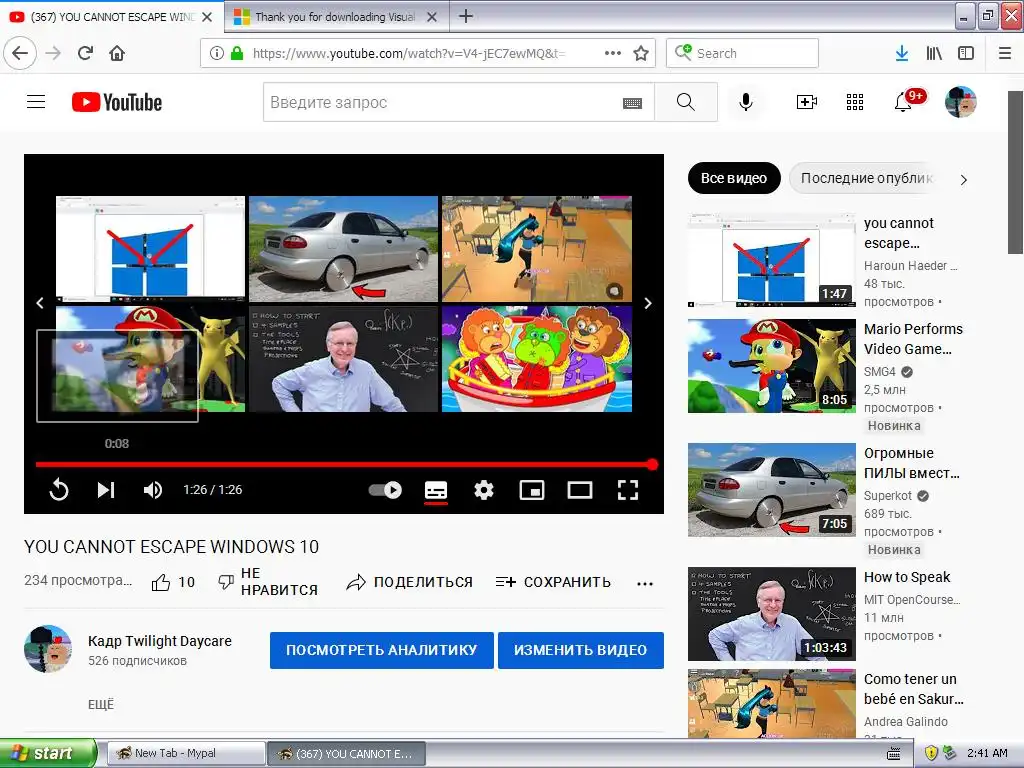Screen dimensions: 1024x768
Task: Open page actions three-dot menu in address bar
Action: point(613,53)
